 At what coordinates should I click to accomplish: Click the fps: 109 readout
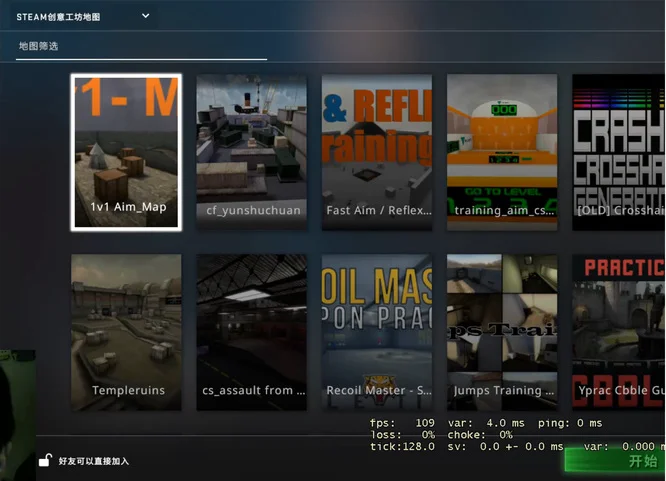click(402, 423)
